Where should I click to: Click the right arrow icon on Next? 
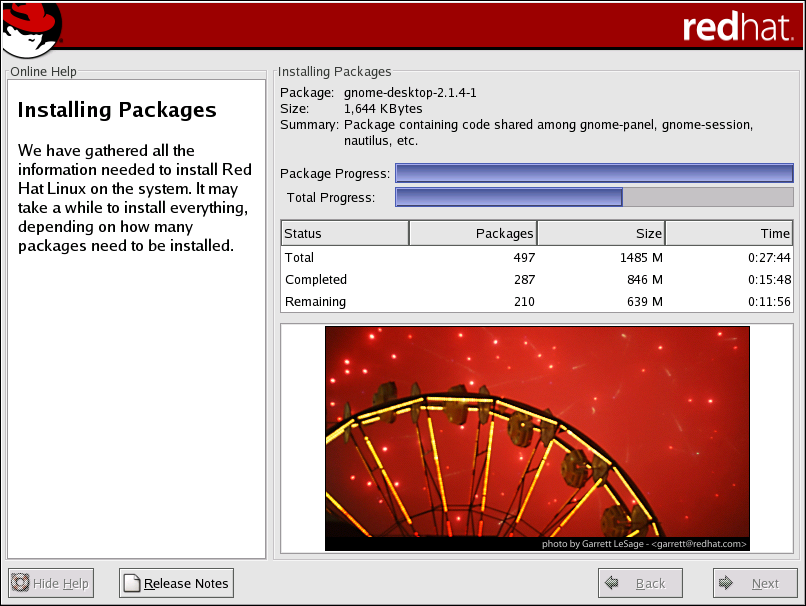point(728,583)
